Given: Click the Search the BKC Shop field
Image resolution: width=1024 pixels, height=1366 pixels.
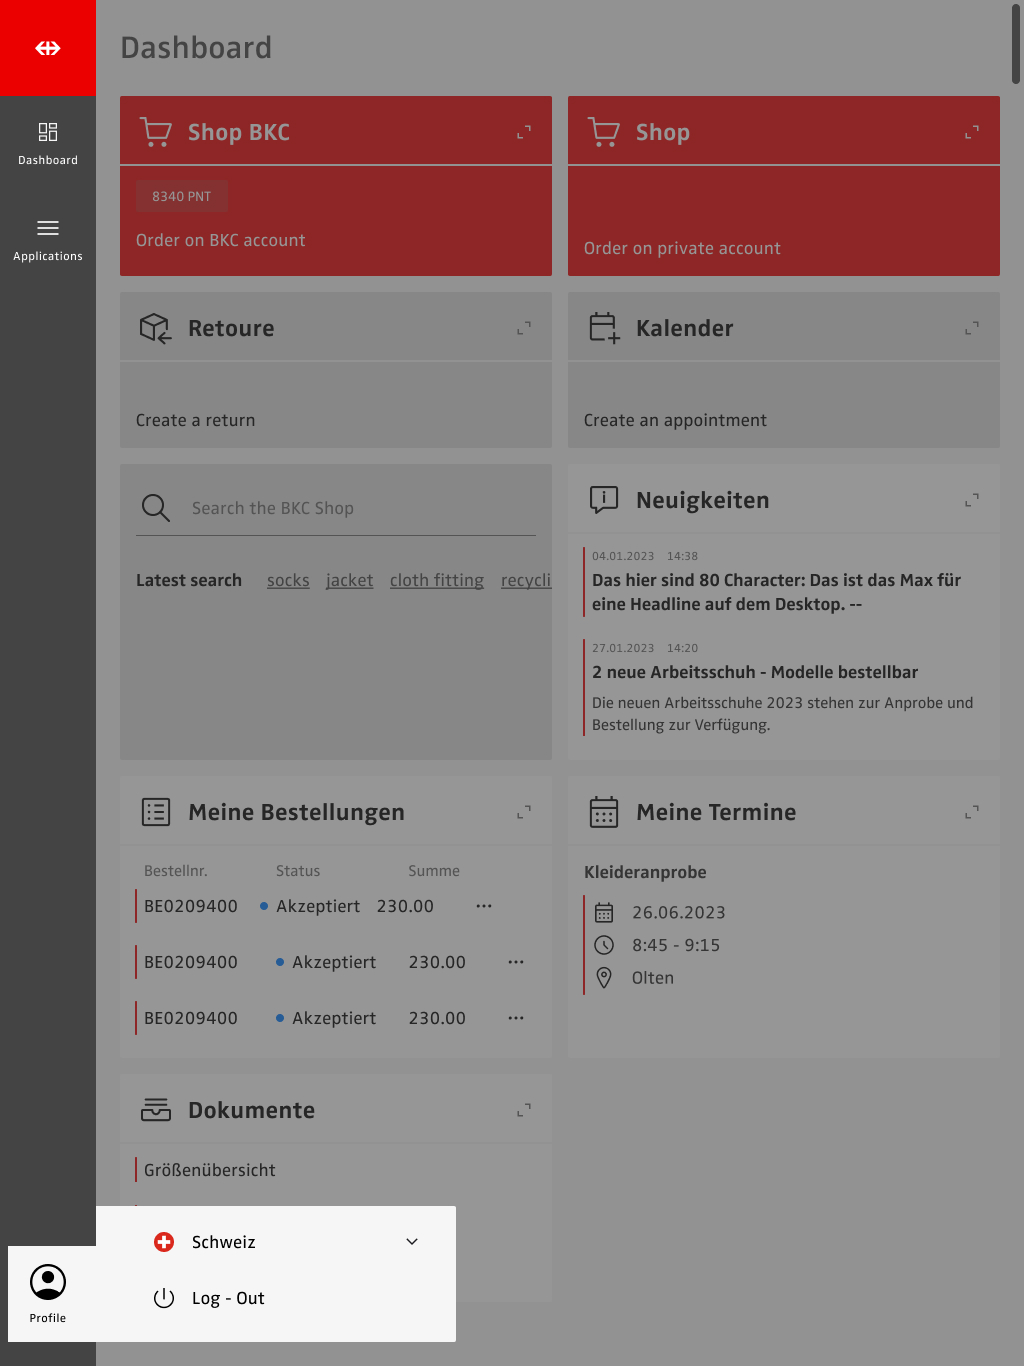Looking at the screenshot, I should (x=360, y=508).
